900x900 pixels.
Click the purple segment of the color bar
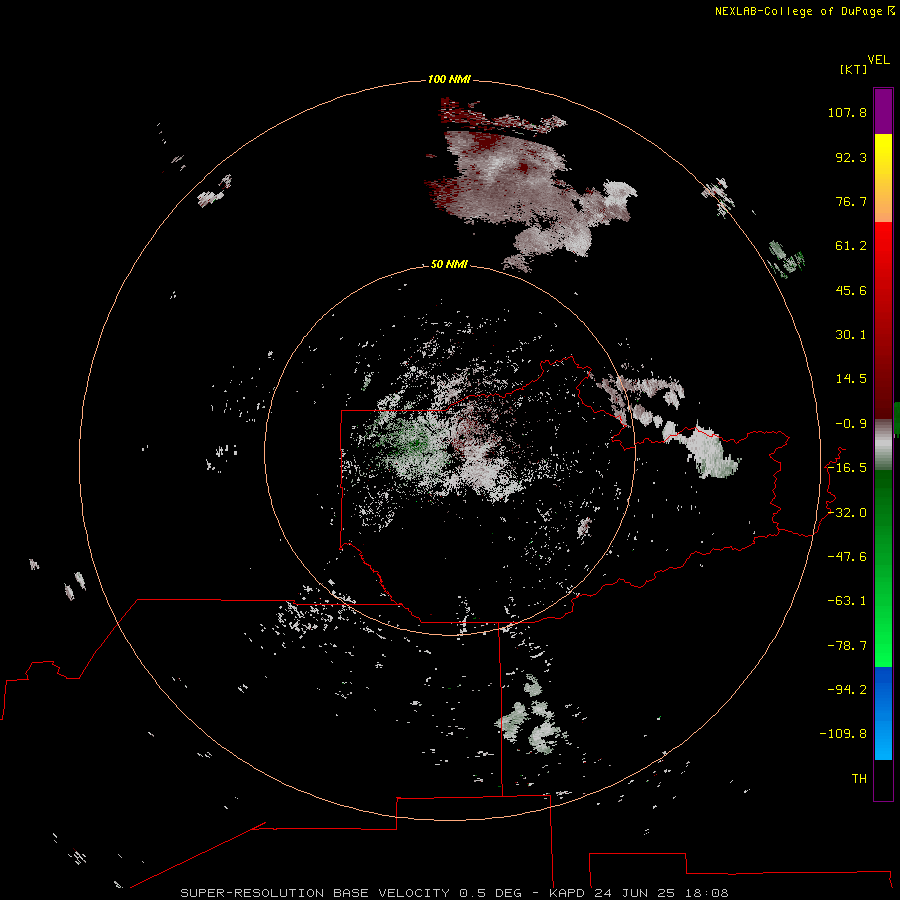point(883,111)
